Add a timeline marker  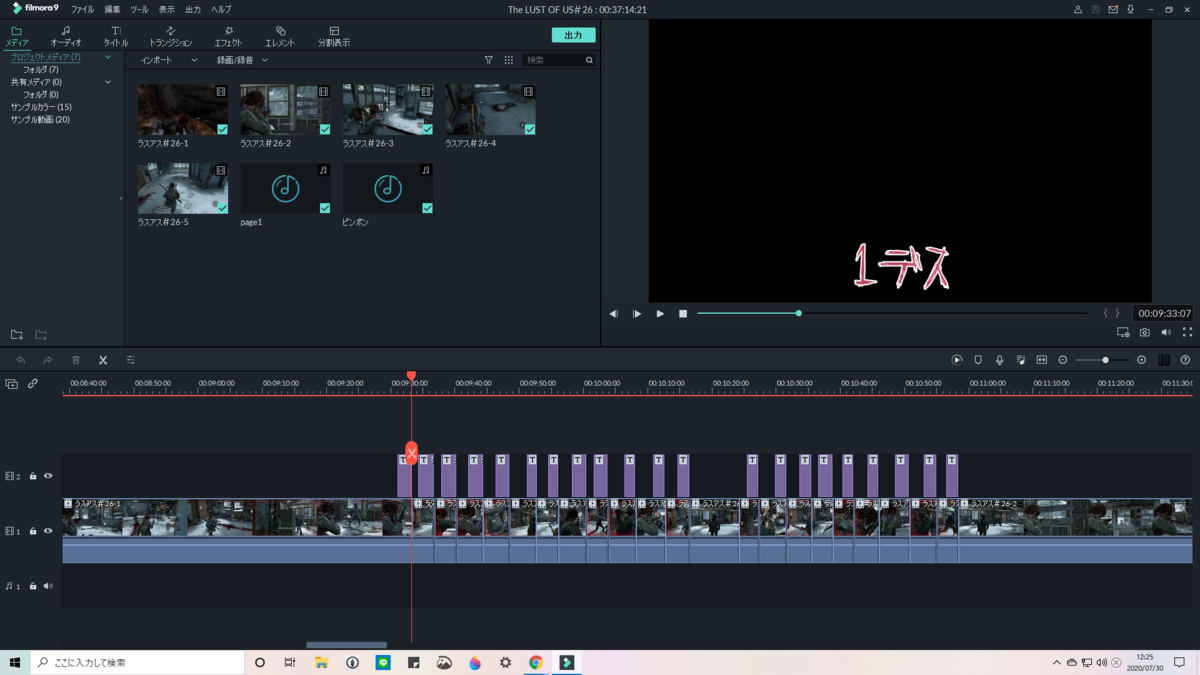978,360
